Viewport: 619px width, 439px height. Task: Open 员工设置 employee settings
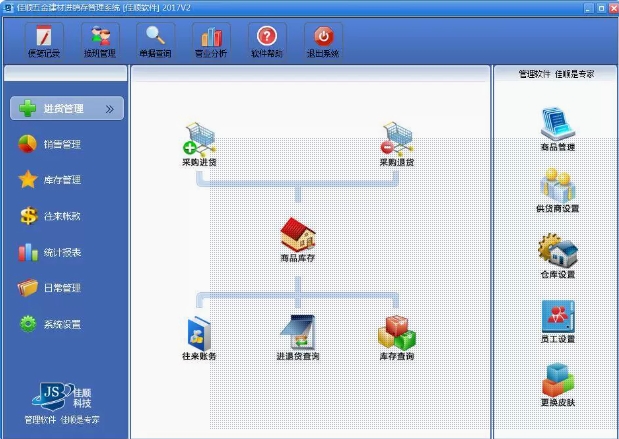click(558, 321)
